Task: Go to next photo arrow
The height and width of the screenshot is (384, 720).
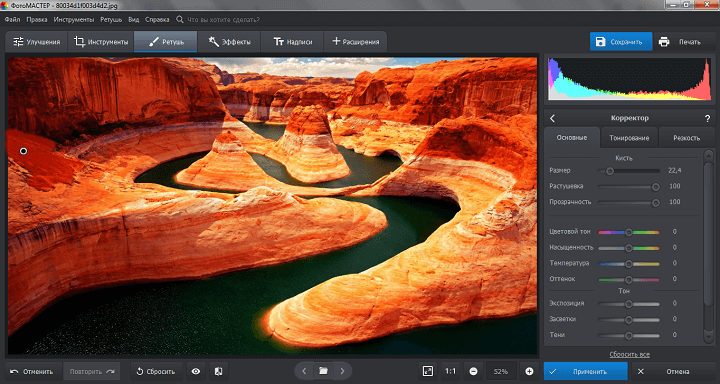Action: coord(342,371)
